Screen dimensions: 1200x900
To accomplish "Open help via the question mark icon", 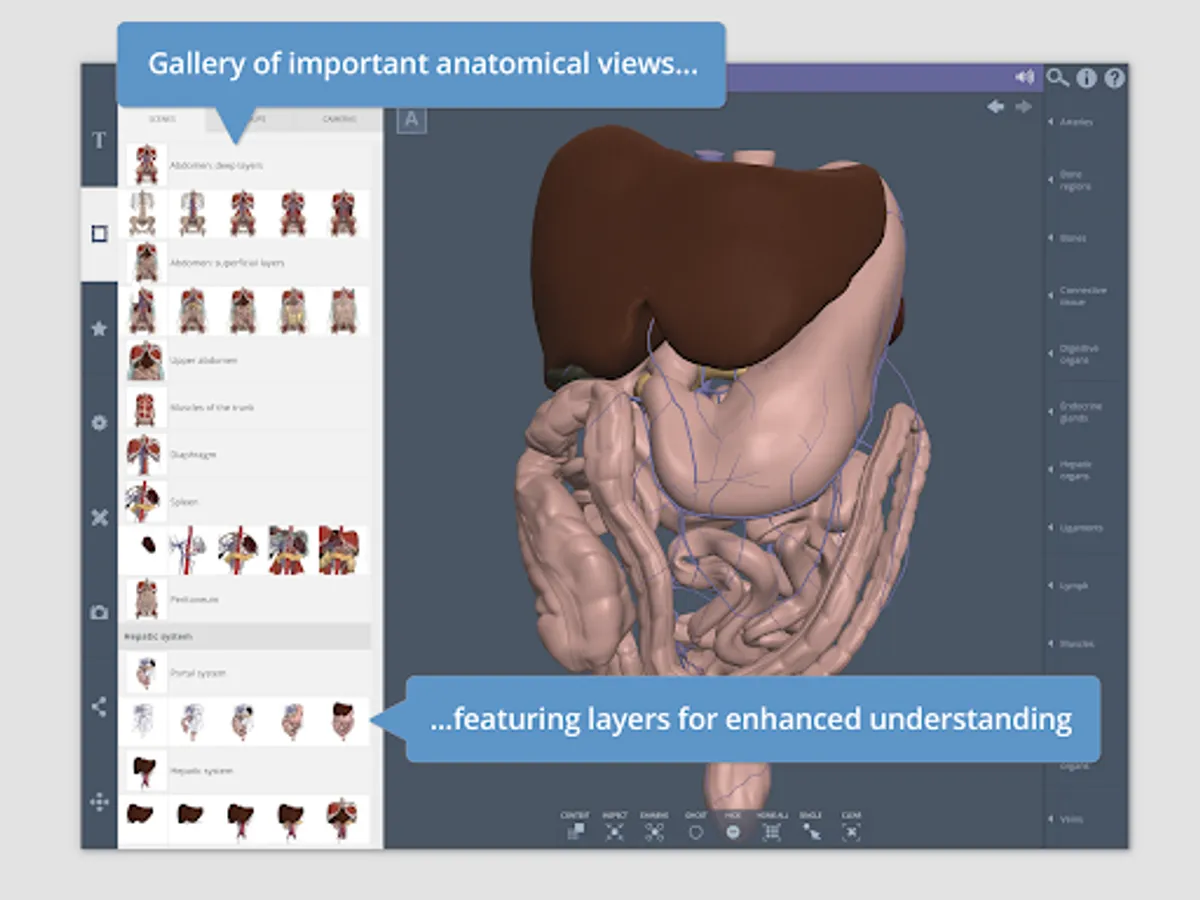I will tap(1115, 78).
